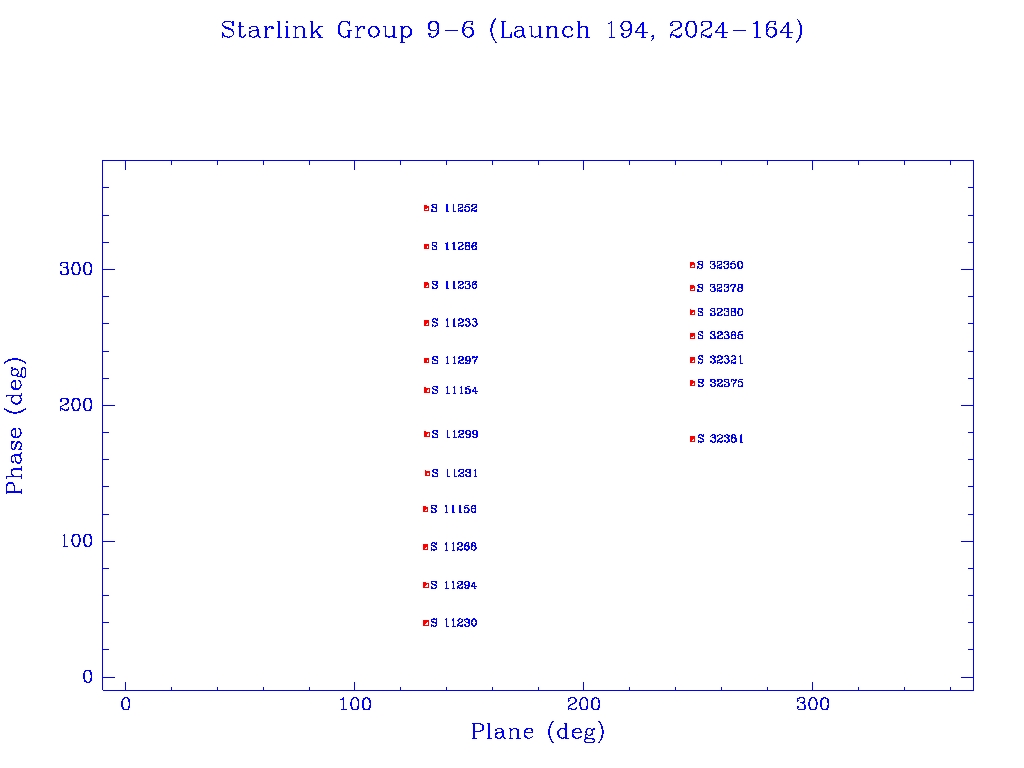Pick the S 11154 satellite marker

[426, 390]
